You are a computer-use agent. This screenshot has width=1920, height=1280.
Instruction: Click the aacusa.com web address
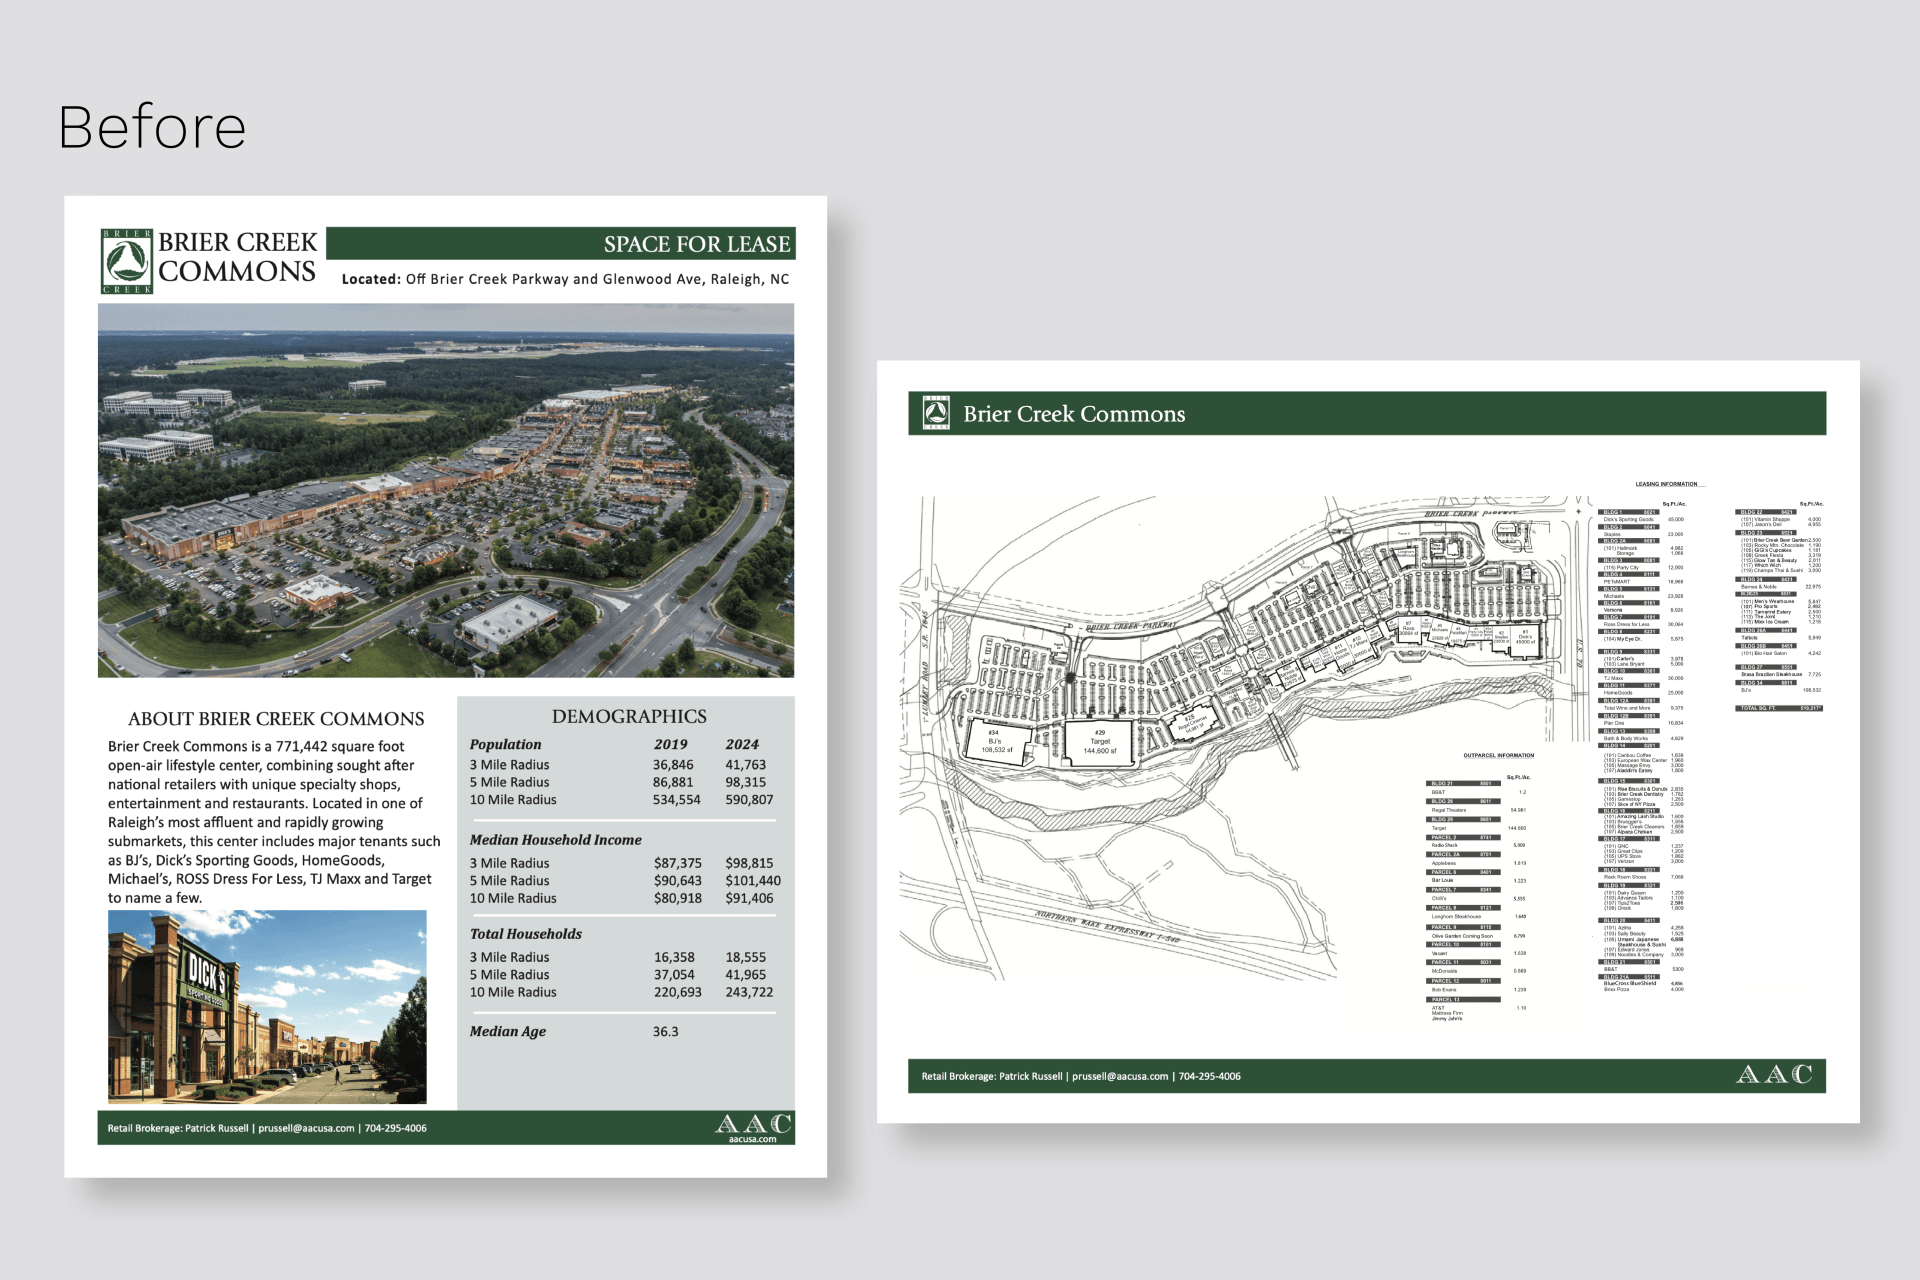[752, 1139]
